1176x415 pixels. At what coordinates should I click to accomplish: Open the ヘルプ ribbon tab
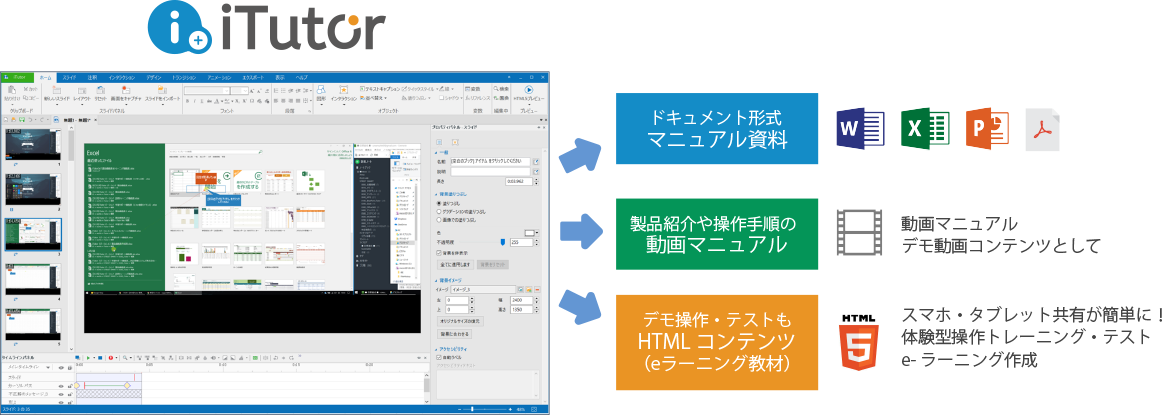pyautogui.click(x=302, y=78)
